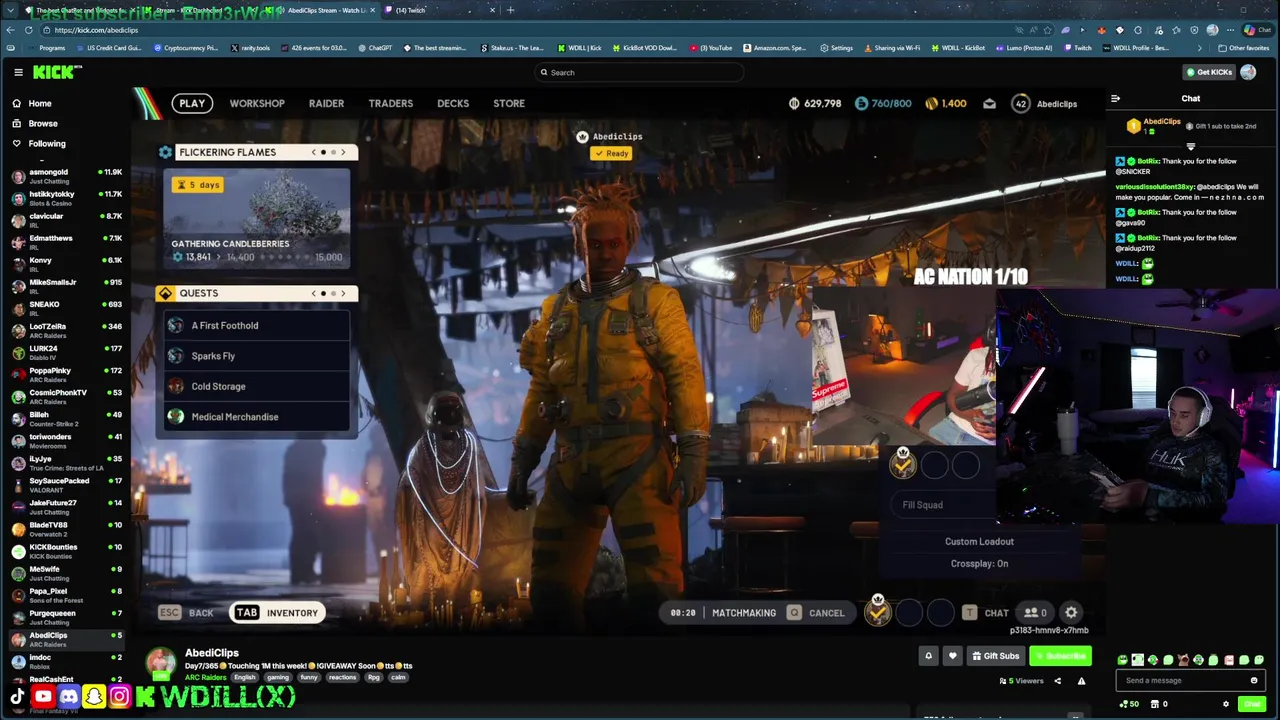Click the in-game settings gear icon

click(x=1071, y=612)
